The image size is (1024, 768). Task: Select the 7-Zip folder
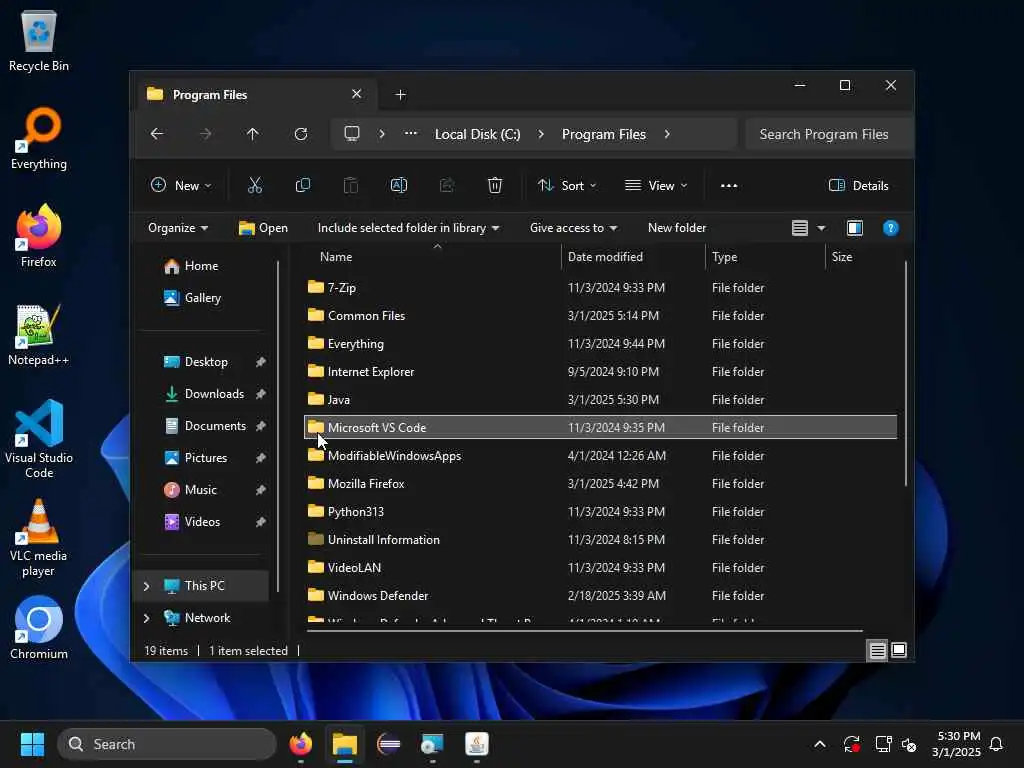pyautogui.click(x=601, y=287)
